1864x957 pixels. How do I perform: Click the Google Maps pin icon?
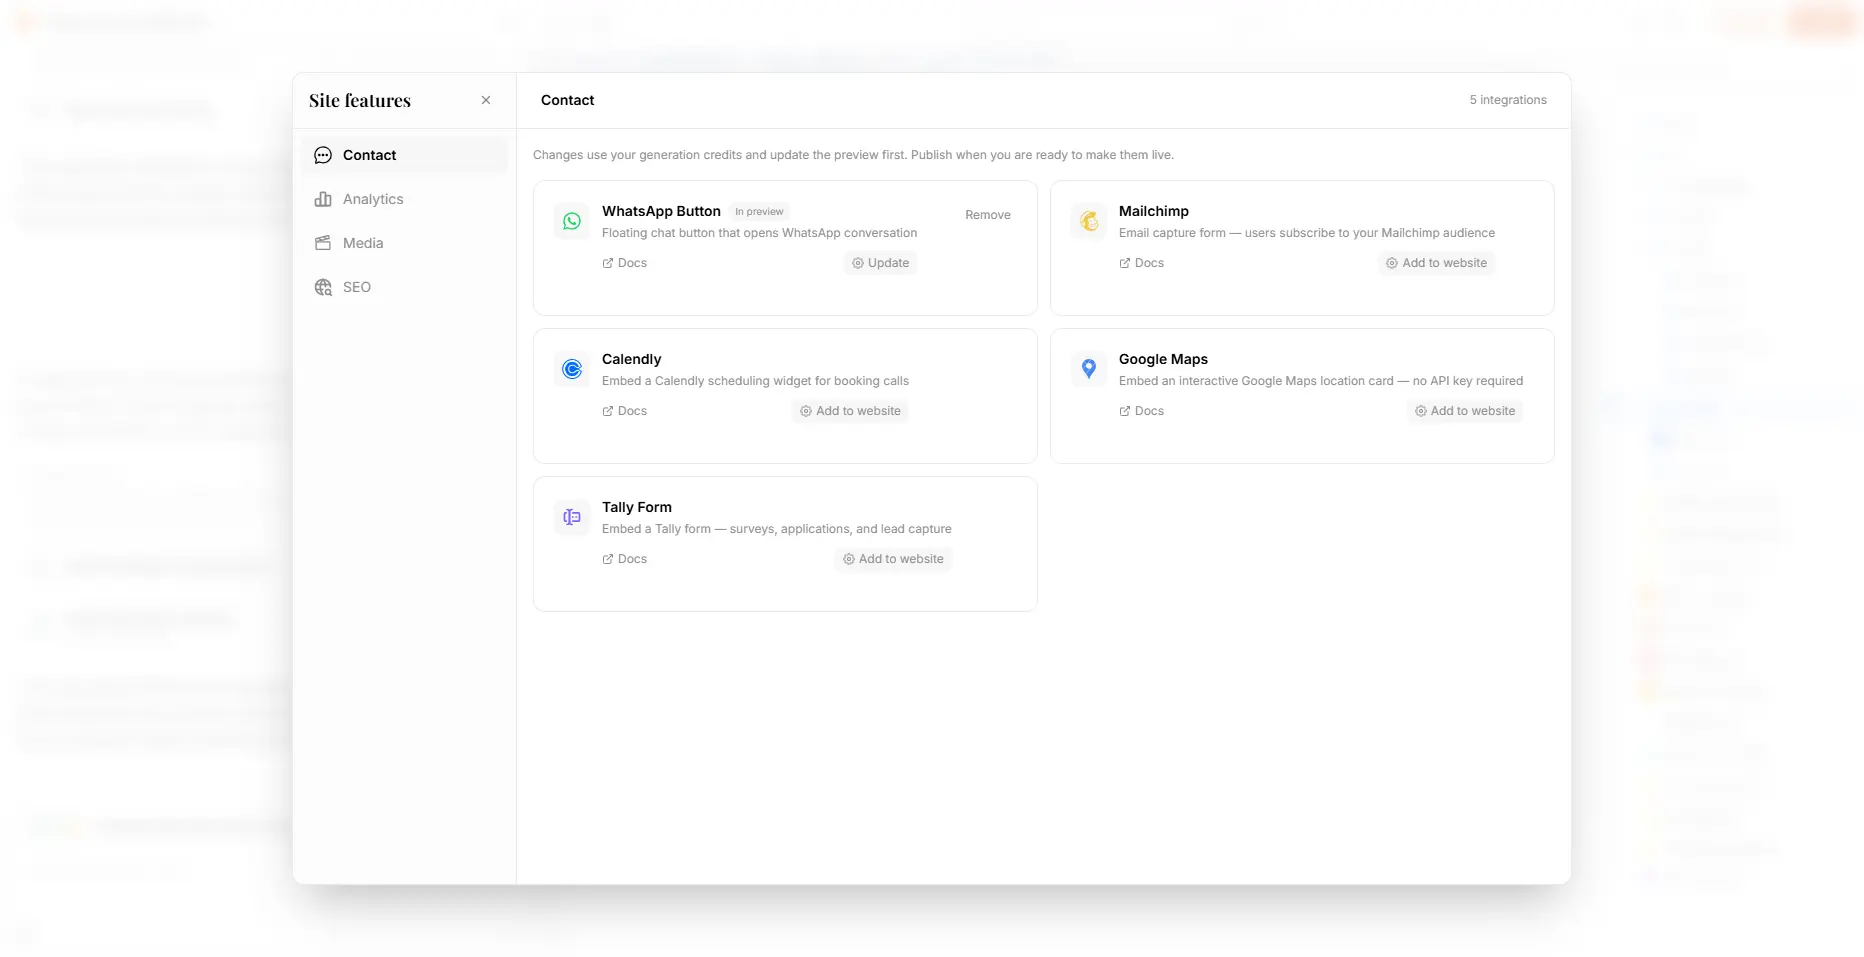coord(1089,369)
